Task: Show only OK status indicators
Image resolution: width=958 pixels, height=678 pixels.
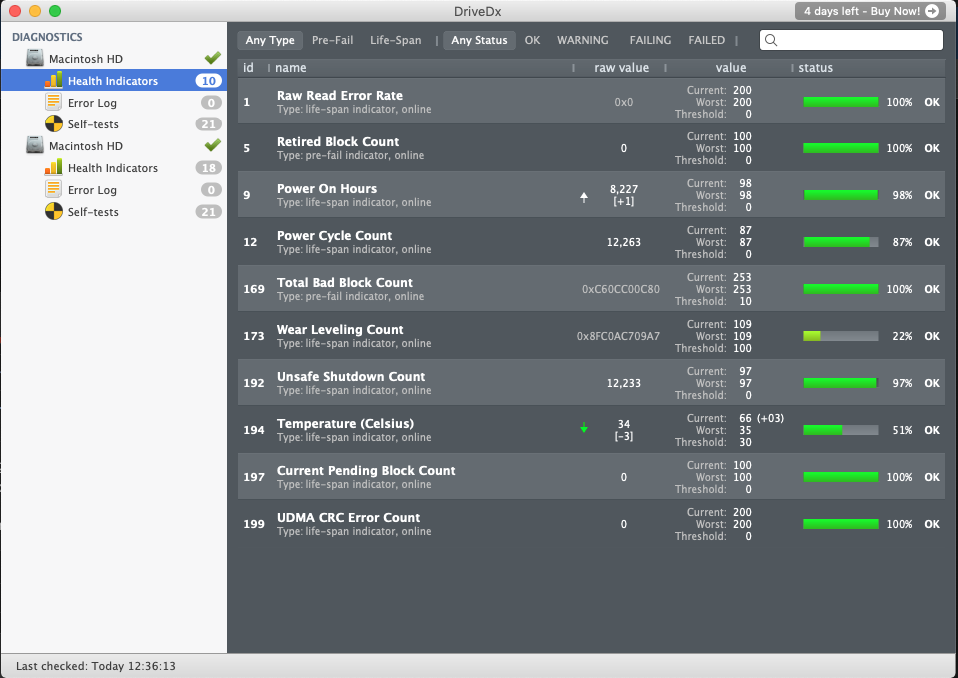Action: click(x=532, y=40)
